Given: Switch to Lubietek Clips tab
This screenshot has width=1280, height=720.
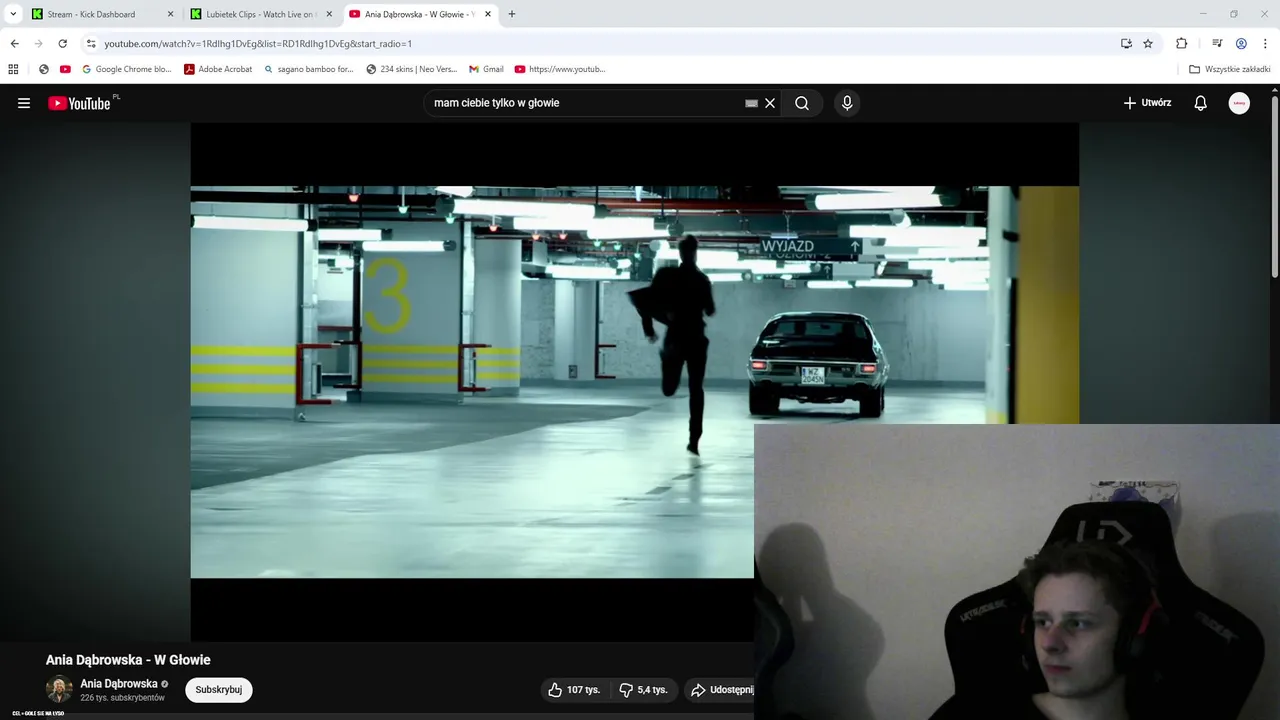Looking at the screenshot, I should tap(261, 14).
